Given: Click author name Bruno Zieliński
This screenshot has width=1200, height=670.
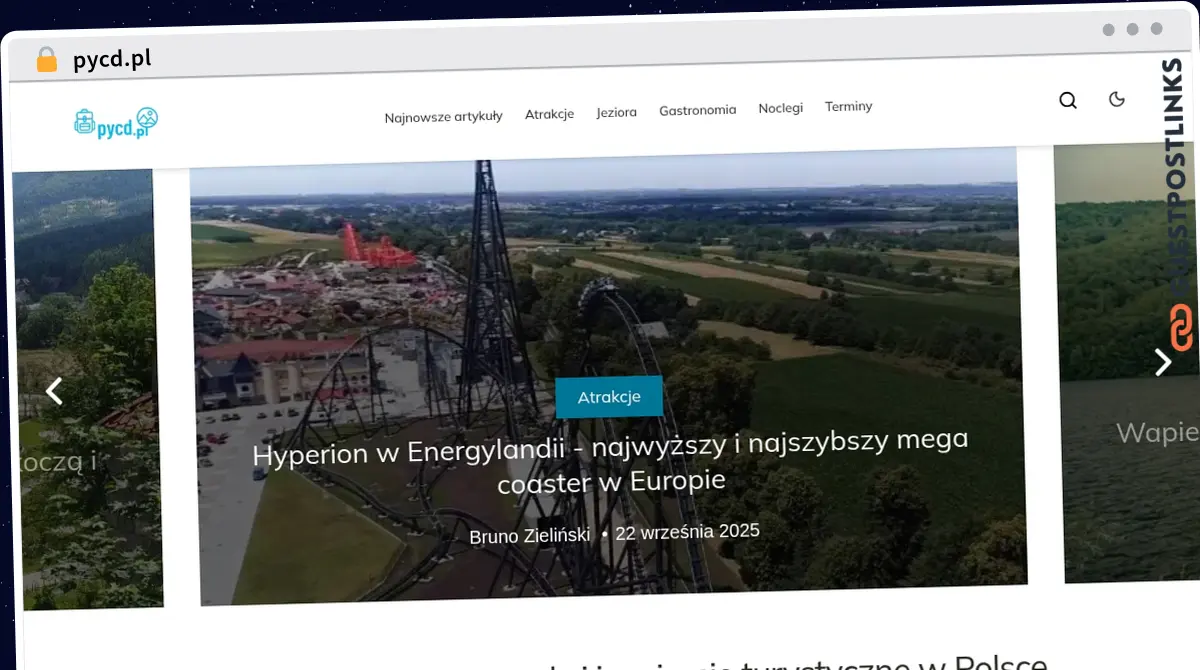Looking at the screenshot, I should tap(531, 536).
